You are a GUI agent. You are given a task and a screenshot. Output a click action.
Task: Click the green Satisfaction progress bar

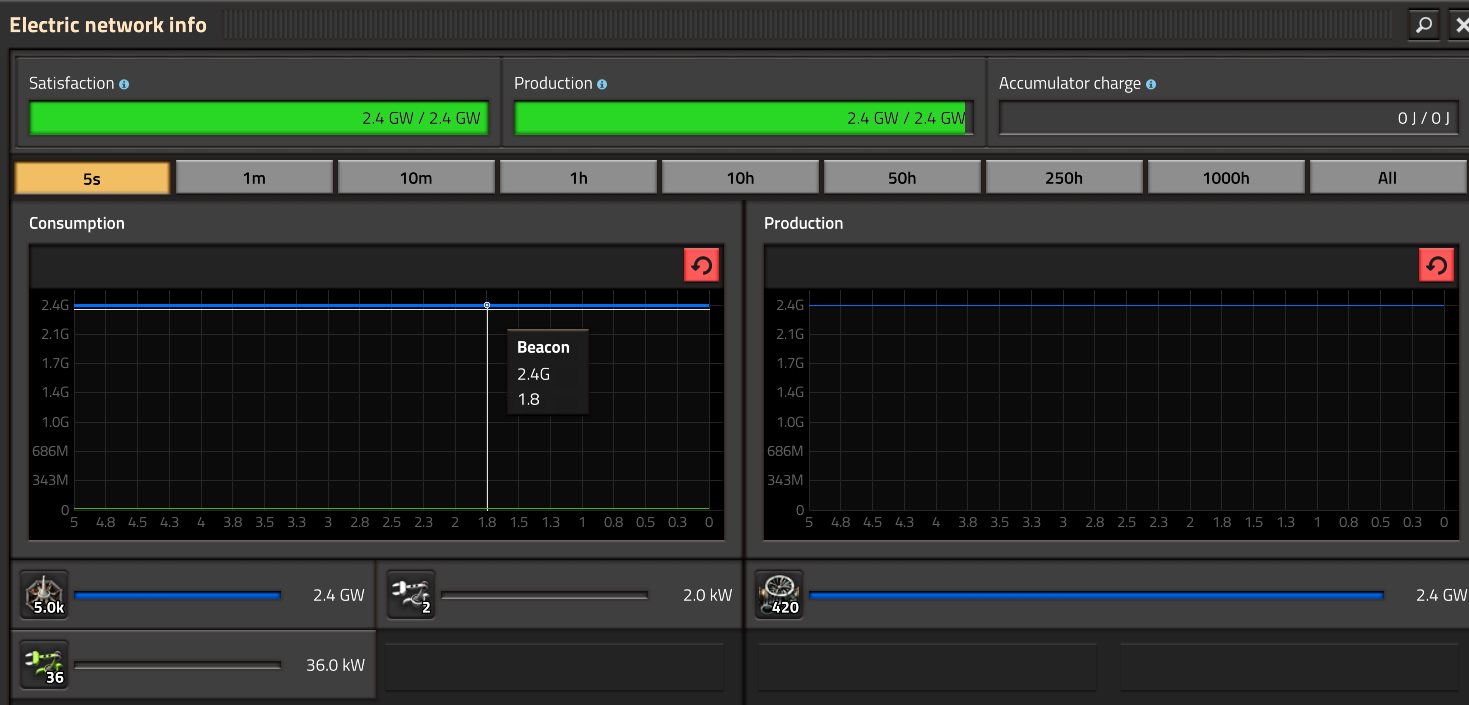257,118
